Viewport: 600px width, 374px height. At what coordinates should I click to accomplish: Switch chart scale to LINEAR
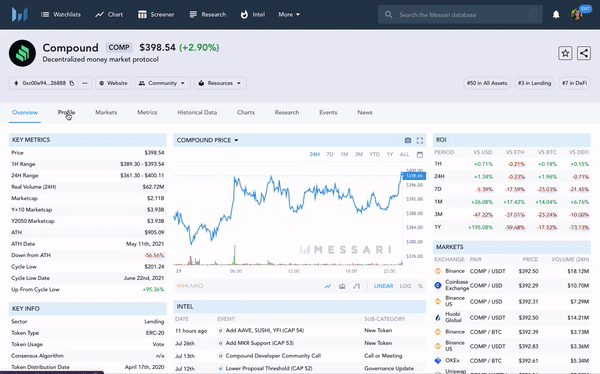pos(383,286)
